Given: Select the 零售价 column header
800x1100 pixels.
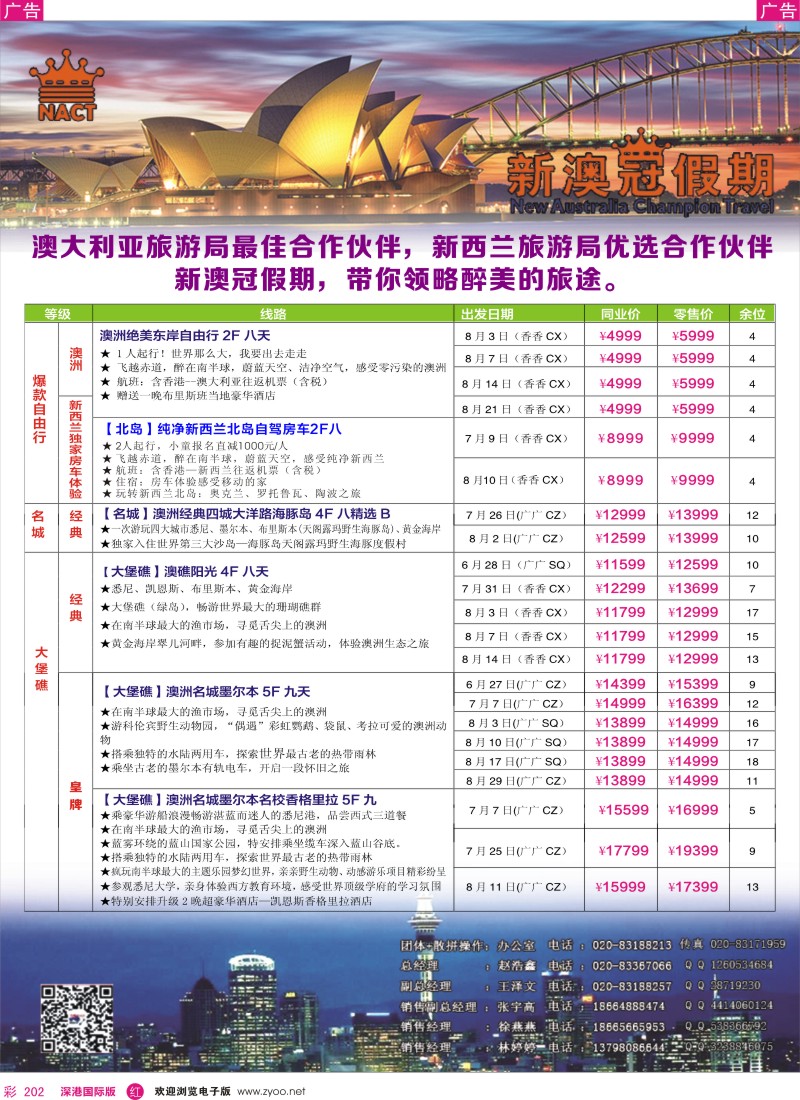Looking at the screenshot, I should click(693, 314).
